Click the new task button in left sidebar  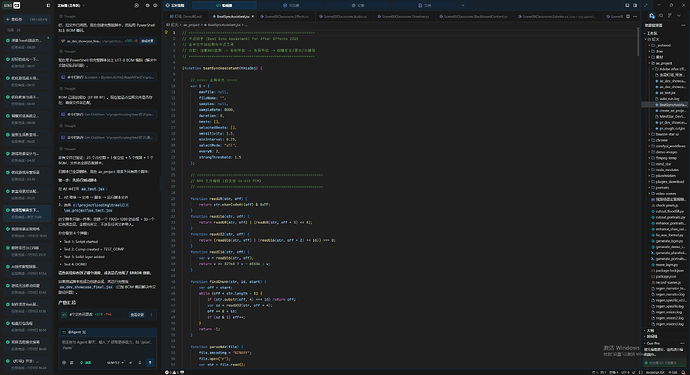[x=26, y=19]
